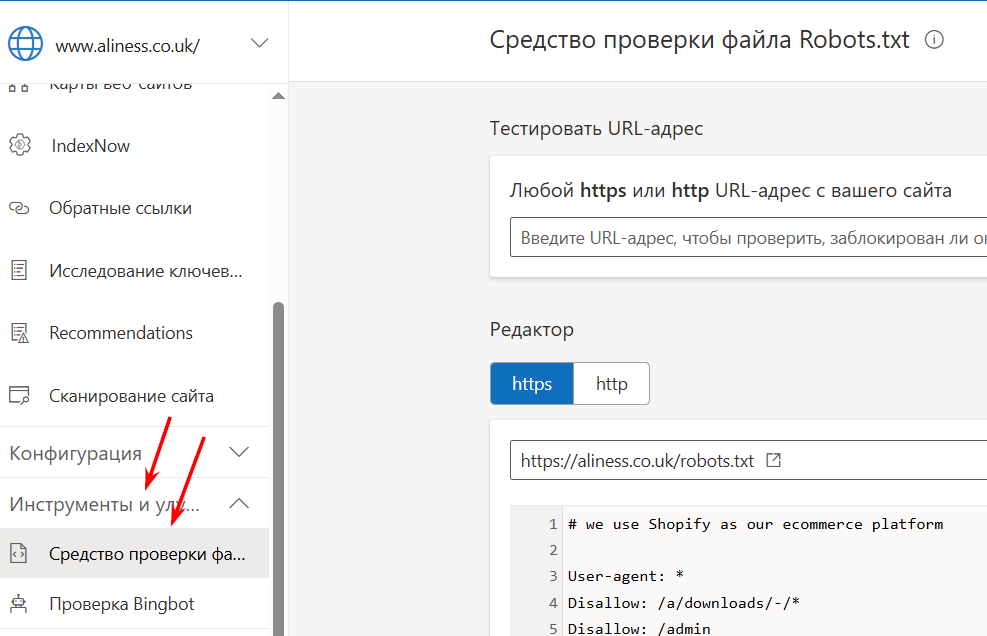Click editor line "Disallow: /a/downloads/-/*"
The image size is (987, 636).
(x=684, y=603)
